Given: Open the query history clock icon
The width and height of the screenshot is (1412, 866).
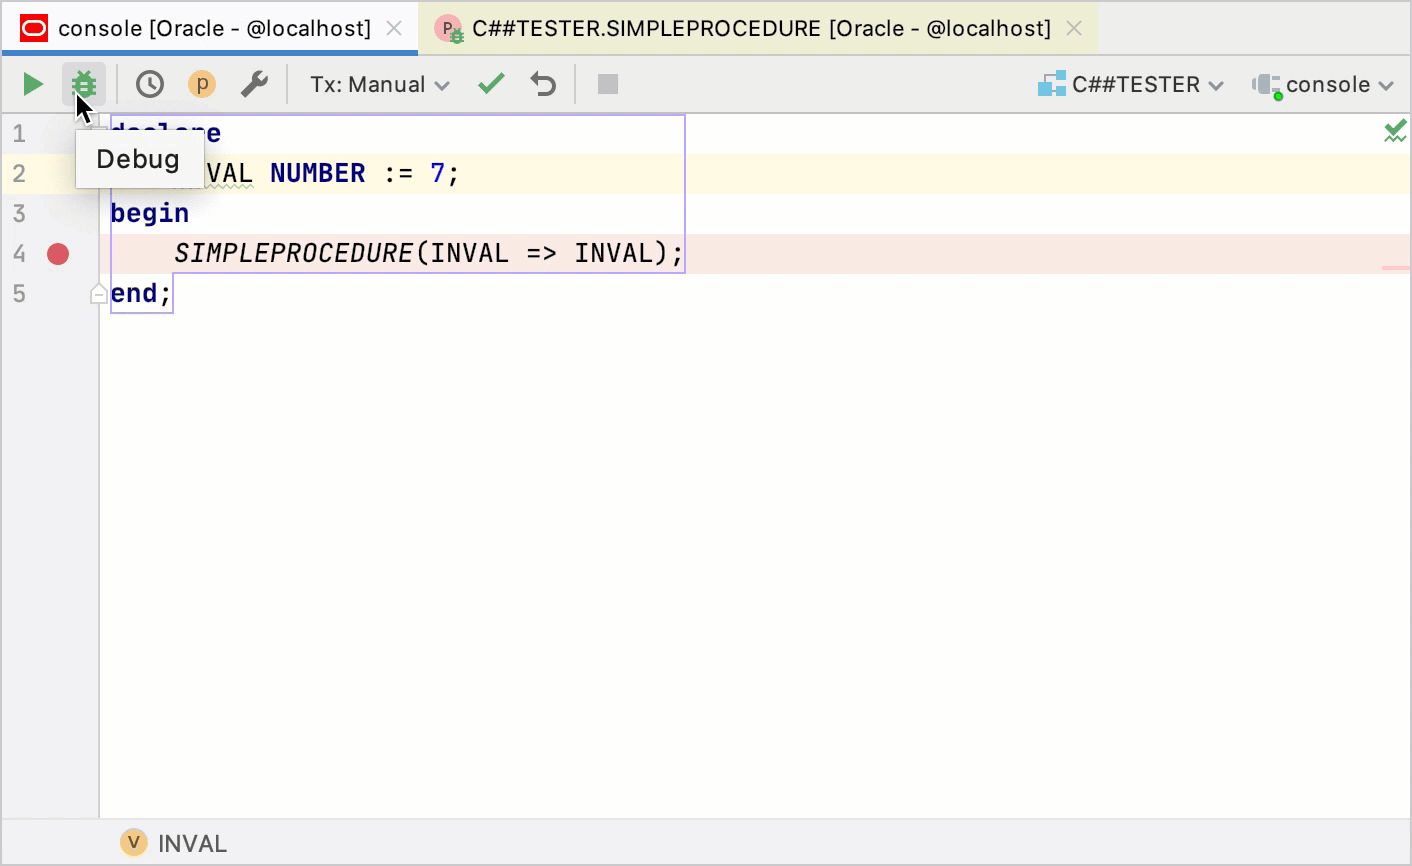Looking at the screenshot, I should click(x=149, y=84).
